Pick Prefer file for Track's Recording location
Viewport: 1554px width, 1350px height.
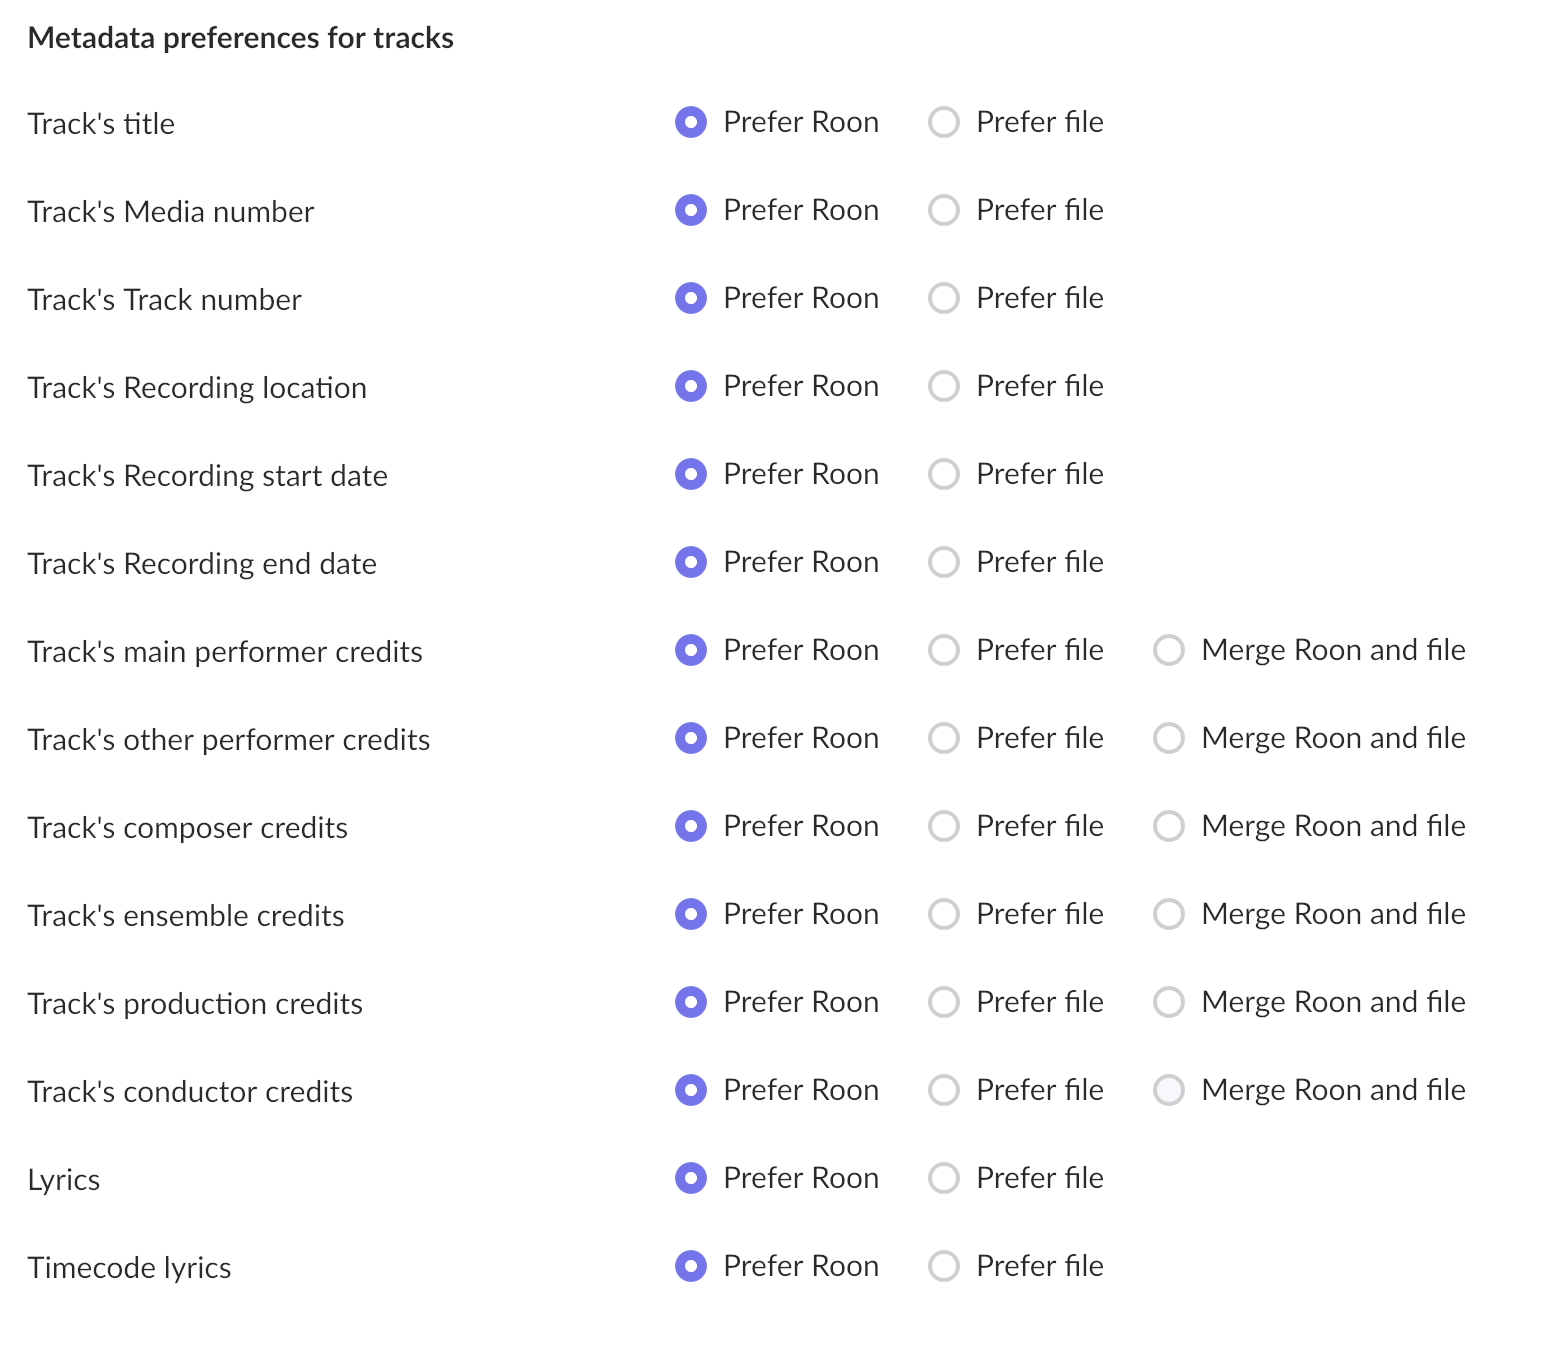(x=944, y=386)
